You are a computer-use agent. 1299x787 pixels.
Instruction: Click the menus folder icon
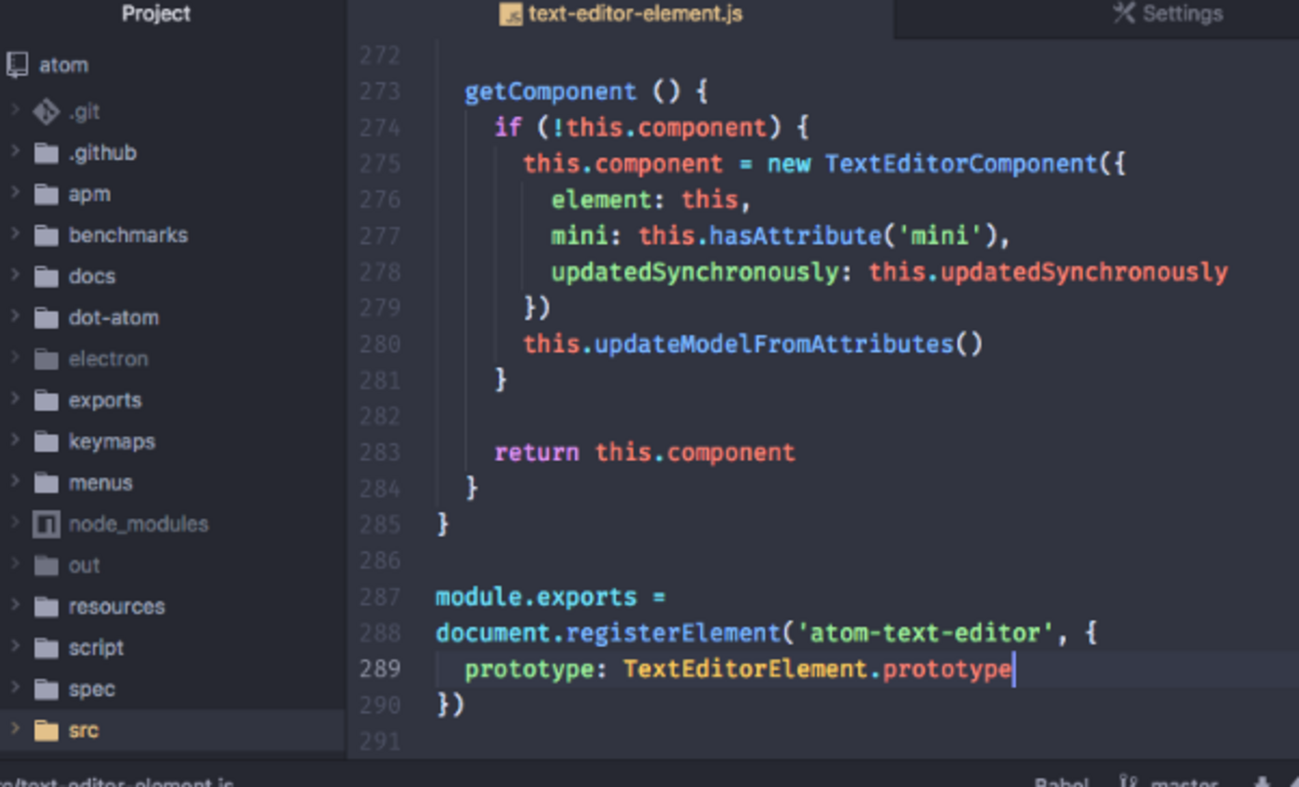[46, 483]
